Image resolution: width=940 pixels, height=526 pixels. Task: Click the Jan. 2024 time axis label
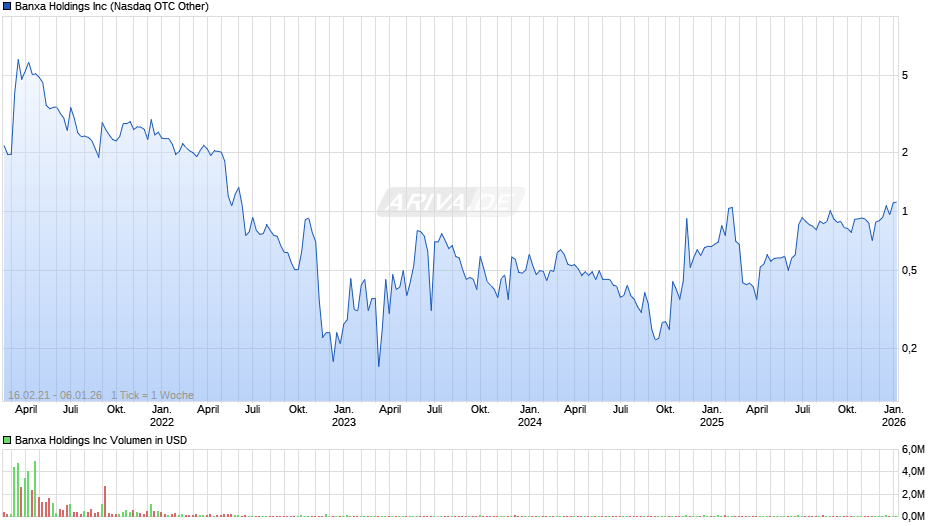(x=529, y=416)
